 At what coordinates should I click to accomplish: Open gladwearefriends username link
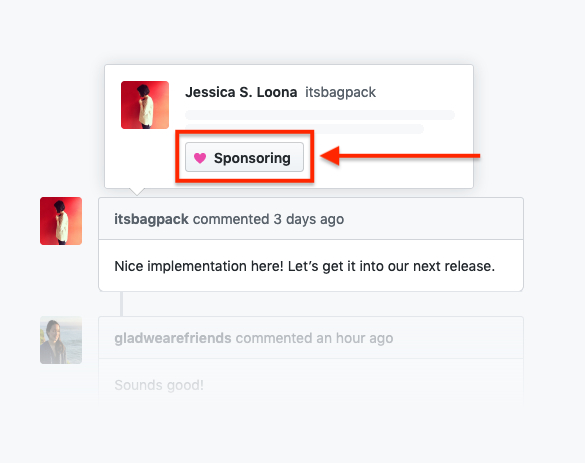pos(173,338)
